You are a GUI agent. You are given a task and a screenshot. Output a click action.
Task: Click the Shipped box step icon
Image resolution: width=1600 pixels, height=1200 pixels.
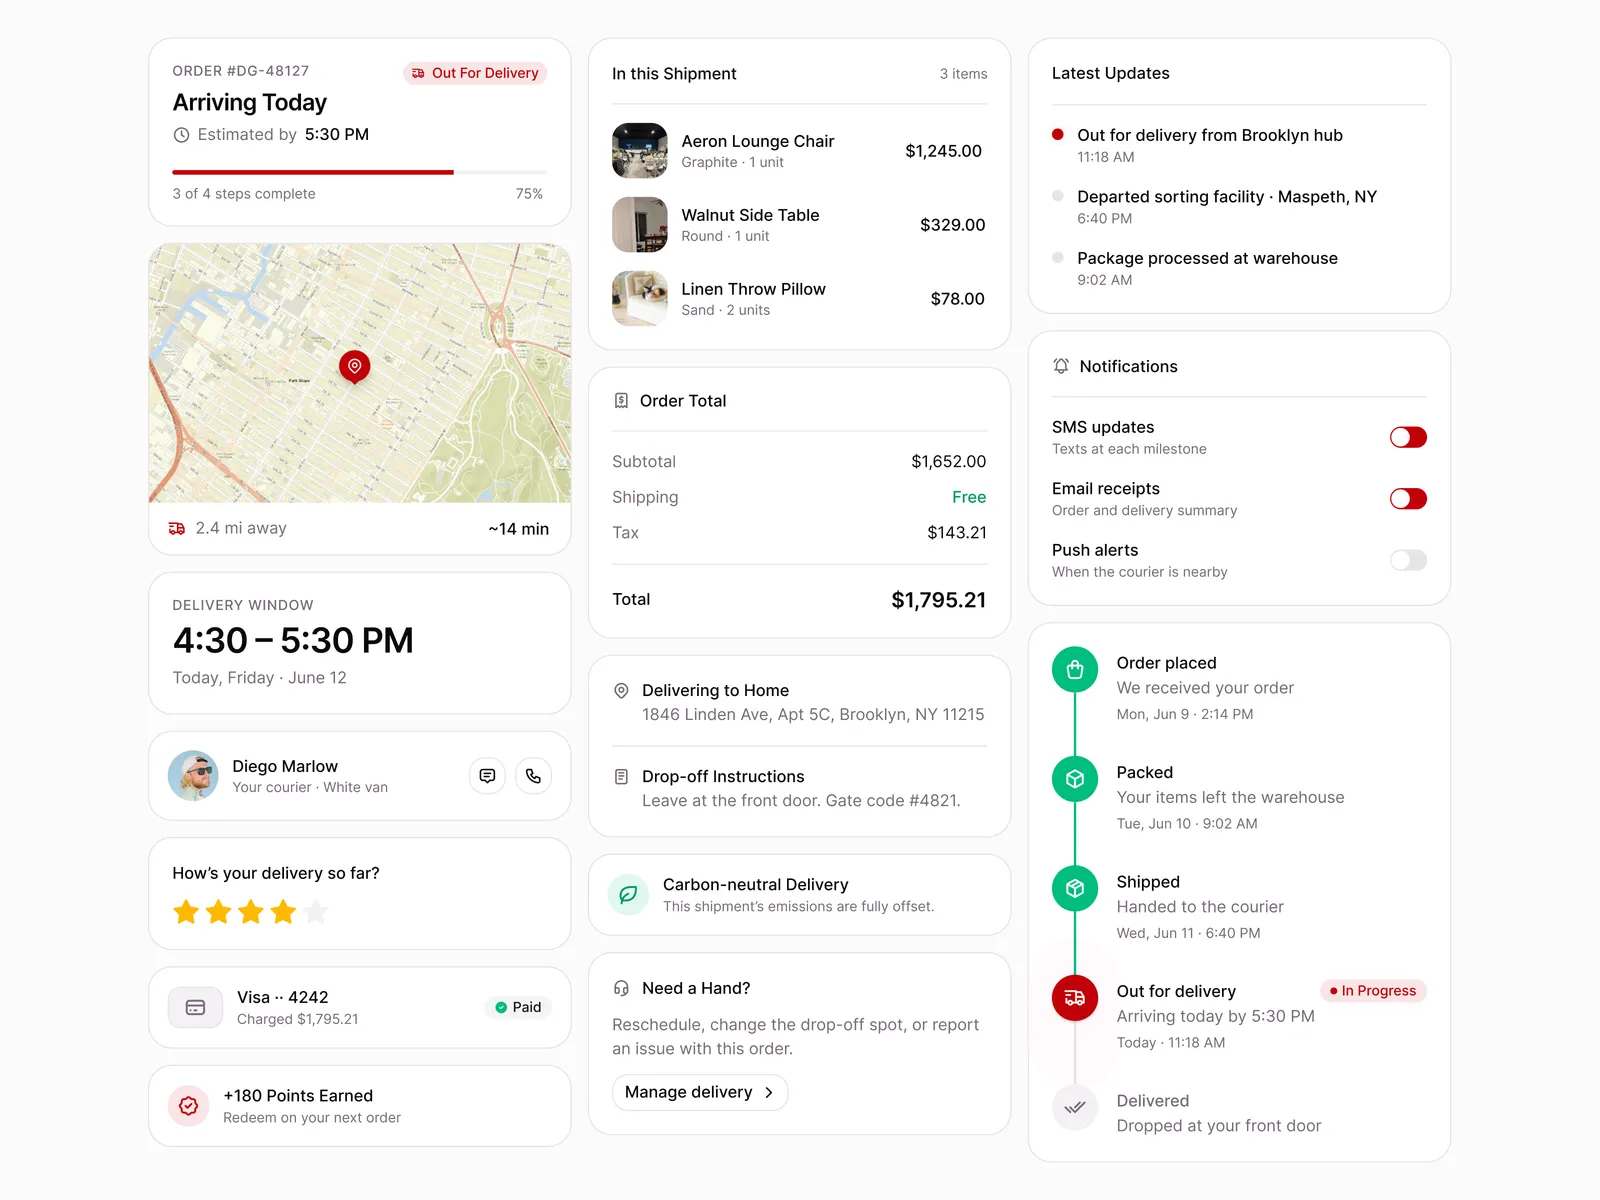coord(1075,888)
